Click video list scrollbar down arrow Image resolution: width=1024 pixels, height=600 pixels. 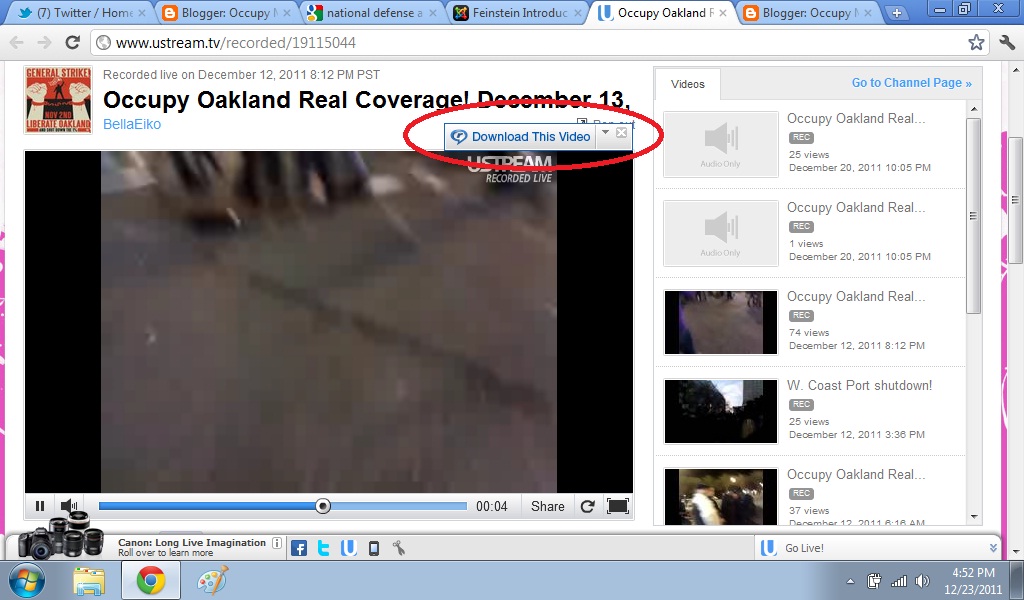[x=974, y=517]
